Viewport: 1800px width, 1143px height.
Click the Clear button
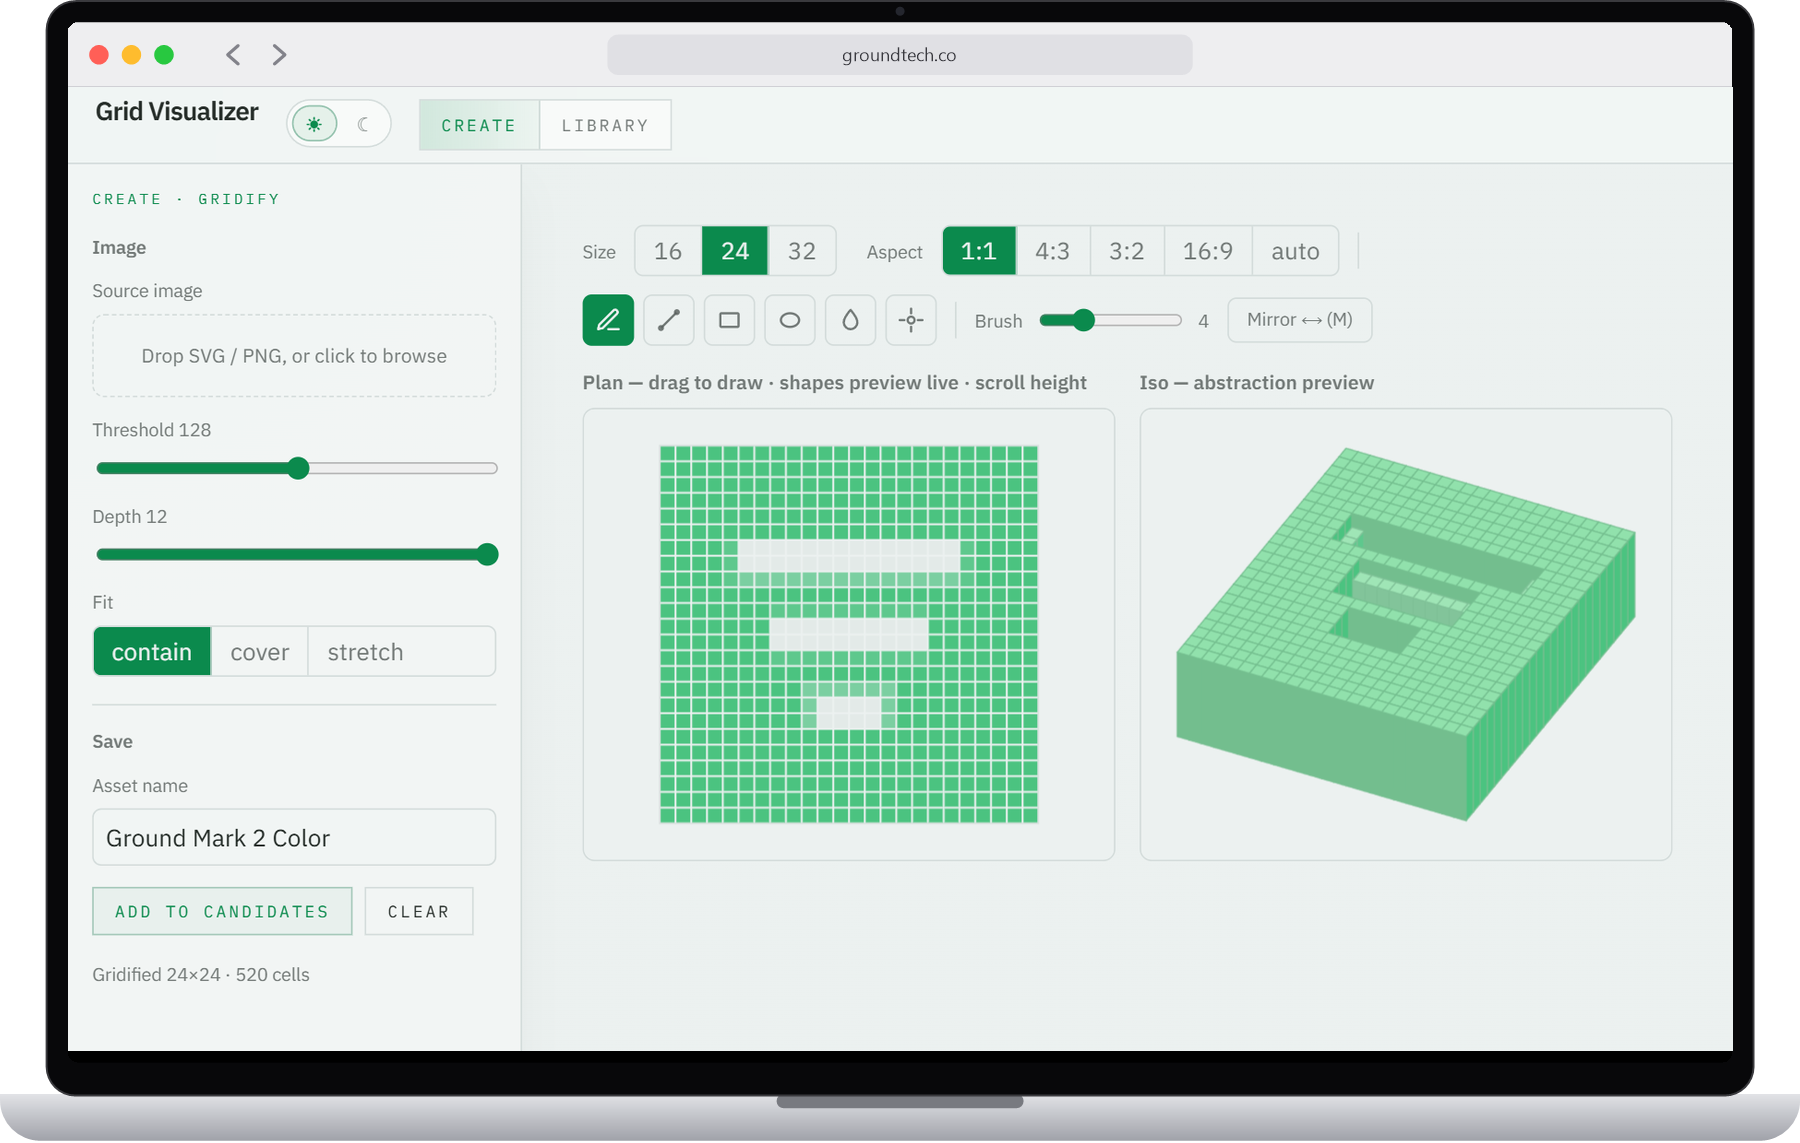[419, 911]
